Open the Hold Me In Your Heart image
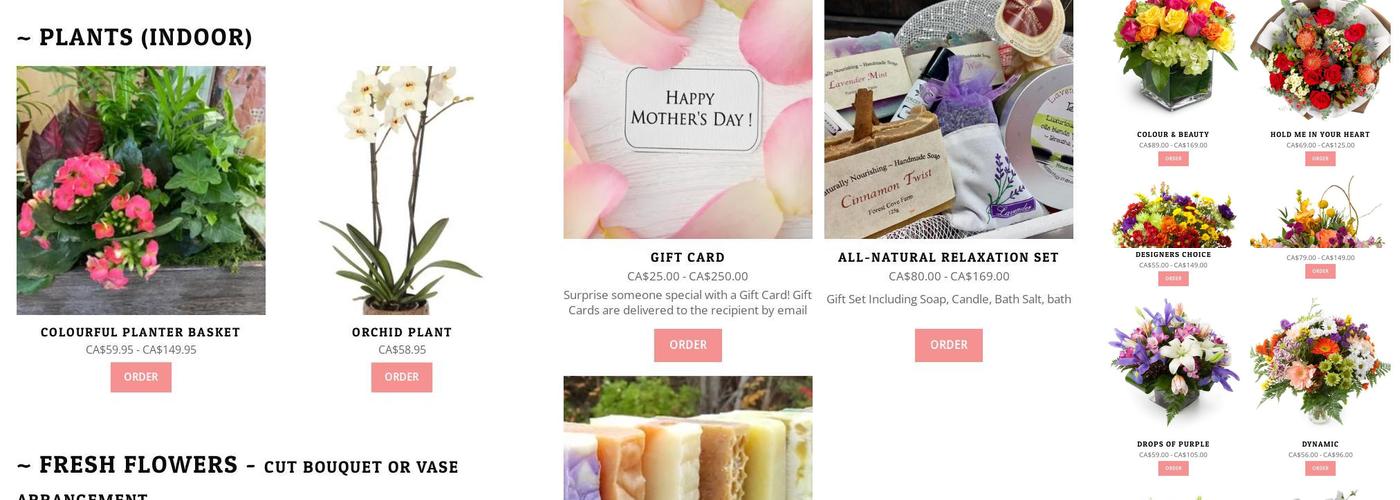The image size is (1400, 500). point(1320,60)
